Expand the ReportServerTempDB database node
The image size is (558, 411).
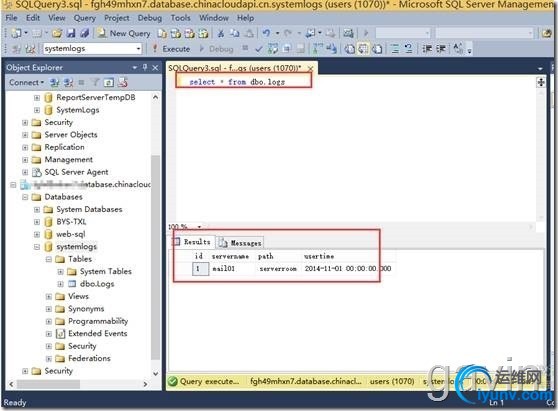(37, 98)
